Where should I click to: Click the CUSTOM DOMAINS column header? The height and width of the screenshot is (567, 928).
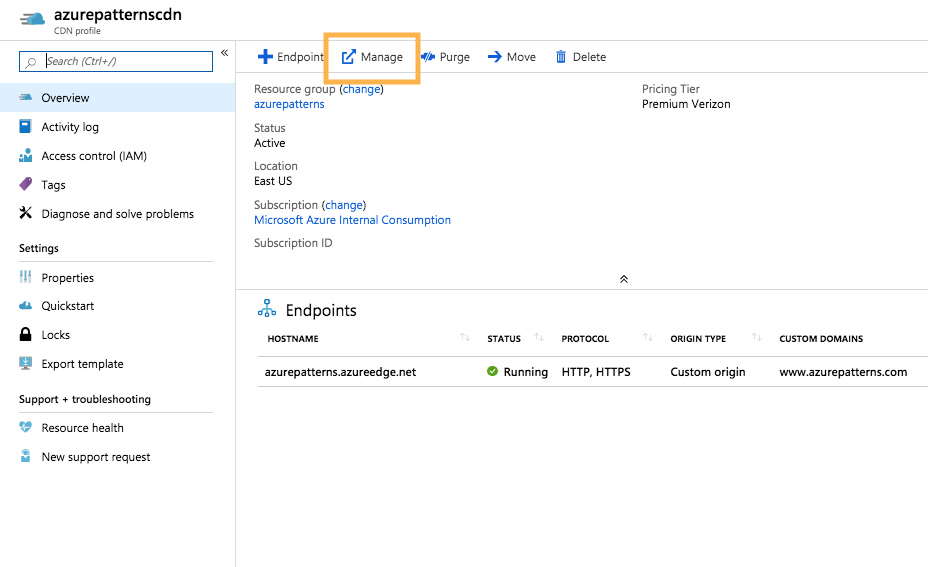pyautogui.click(x=821, y=339)
